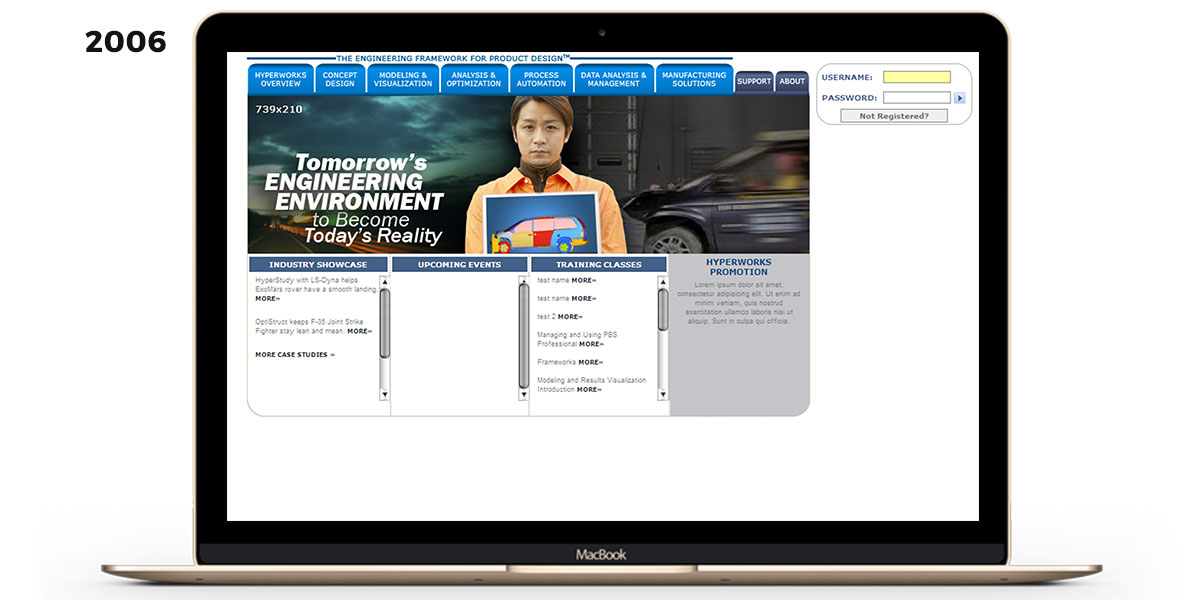This screenshot has width=1200, height=600.
Task: Go to Analysis & Optimization tab
Action: tap(474, 79)
